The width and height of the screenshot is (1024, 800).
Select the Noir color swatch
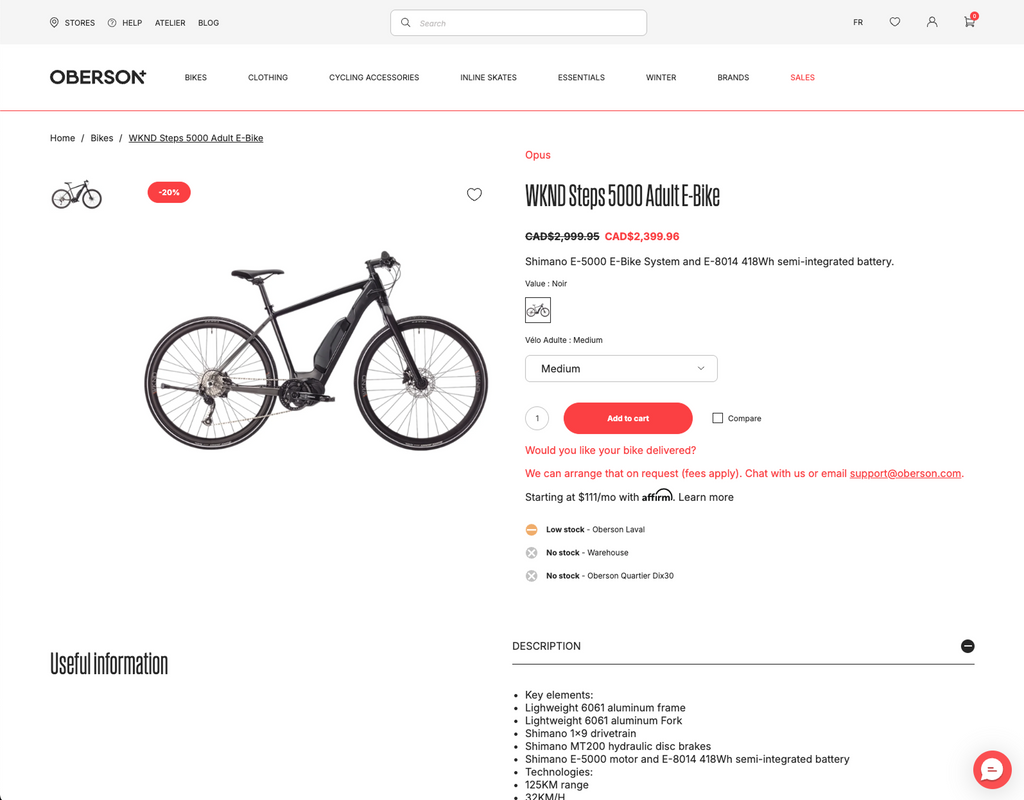538,310
